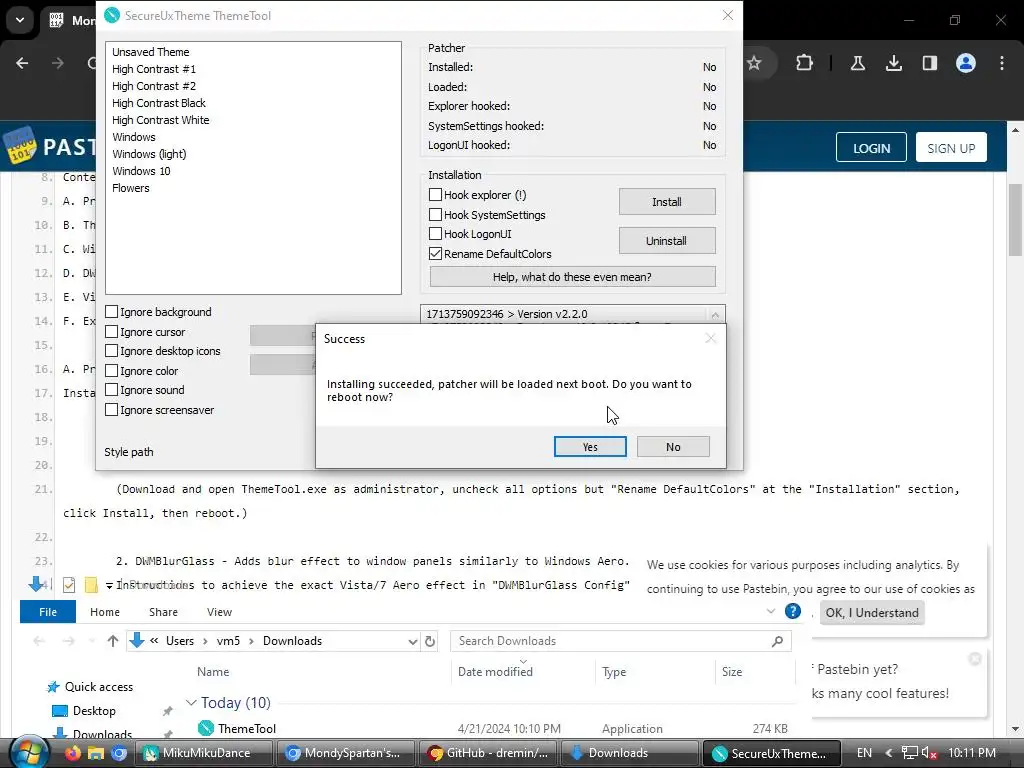Click the Uninstall button in ThemeTool
This screenshot has height=768, width=1024.
pos(667,241)
